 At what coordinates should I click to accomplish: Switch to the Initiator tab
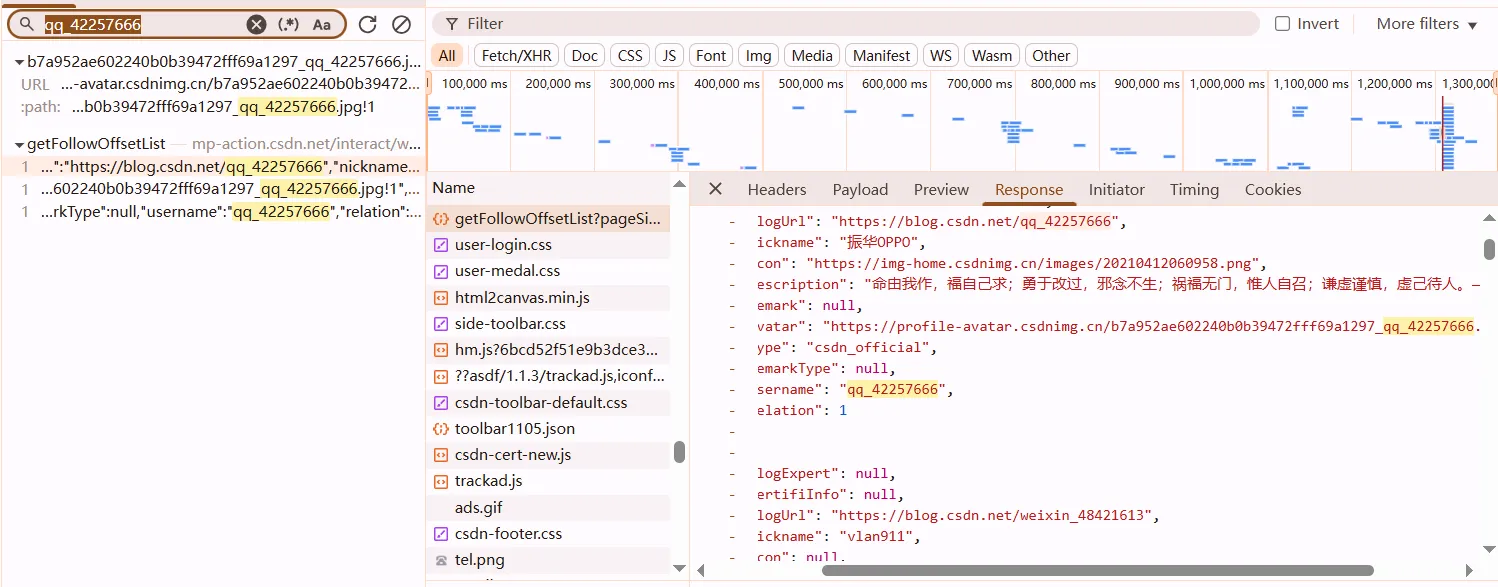pos(1117,190)
